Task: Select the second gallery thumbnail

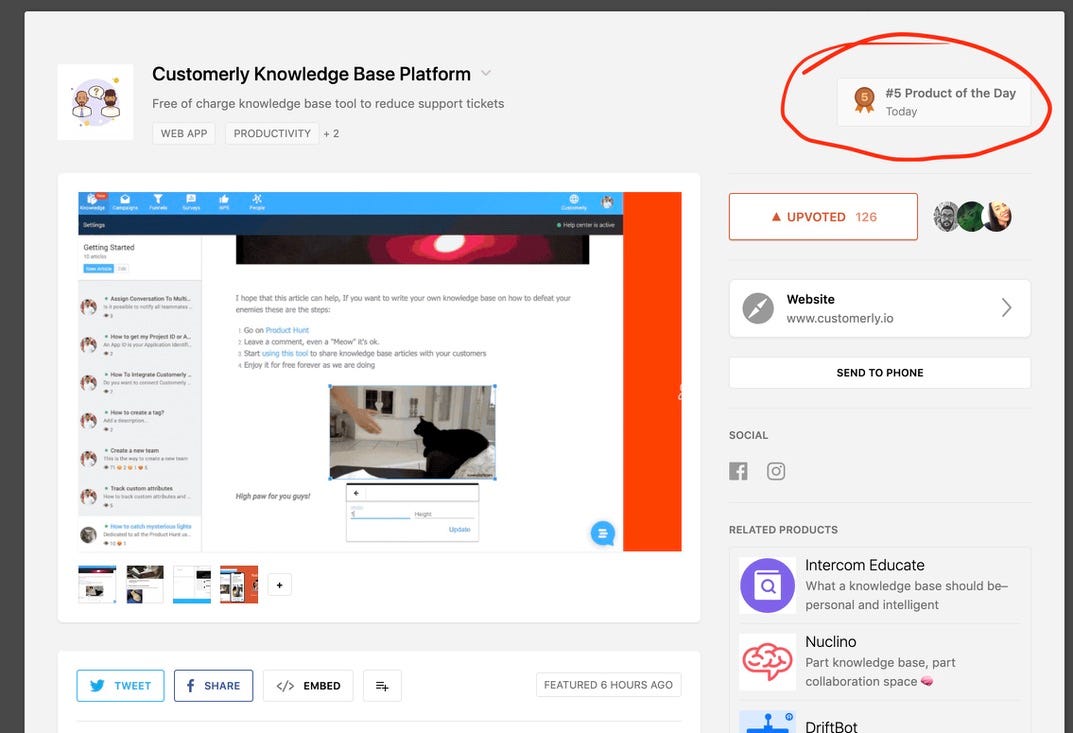Action: pos(145,584)
